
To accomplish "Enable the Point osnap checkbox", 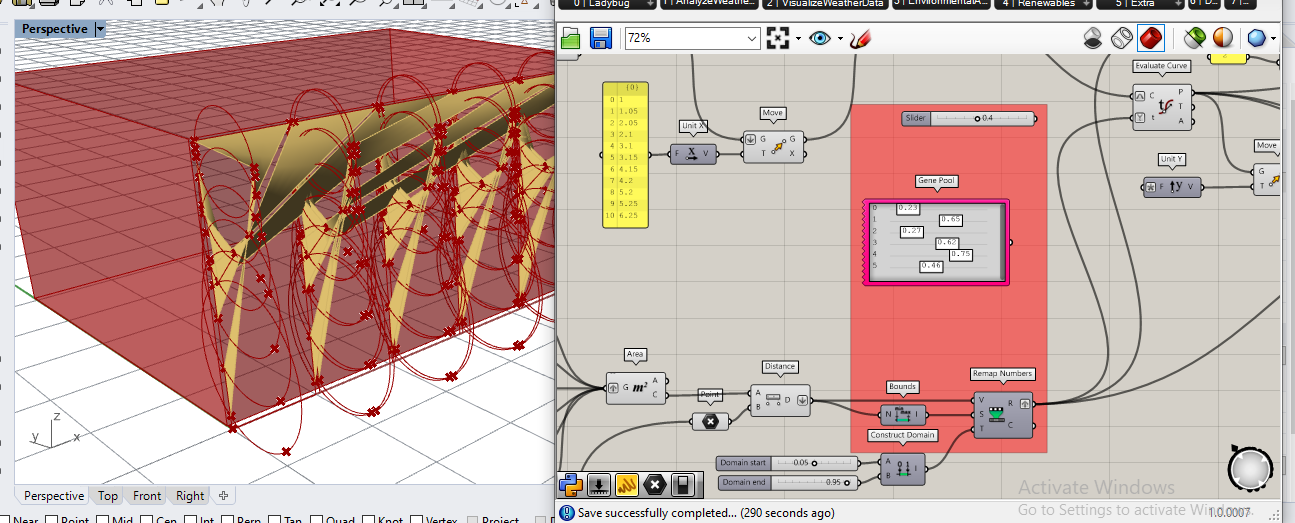I will (x=52, y=520).
